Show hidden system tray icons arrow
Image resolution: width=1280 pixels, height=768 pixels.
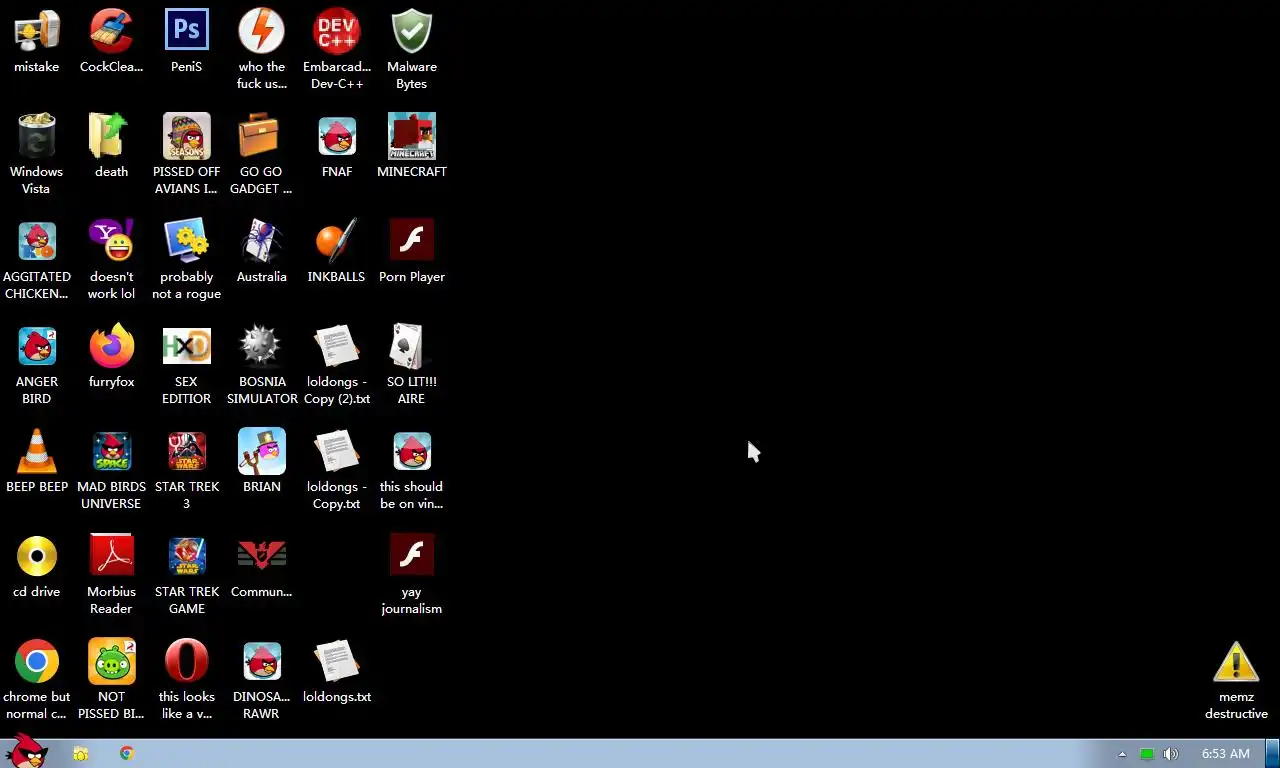pyautogui.click(x=1122, y=754)
